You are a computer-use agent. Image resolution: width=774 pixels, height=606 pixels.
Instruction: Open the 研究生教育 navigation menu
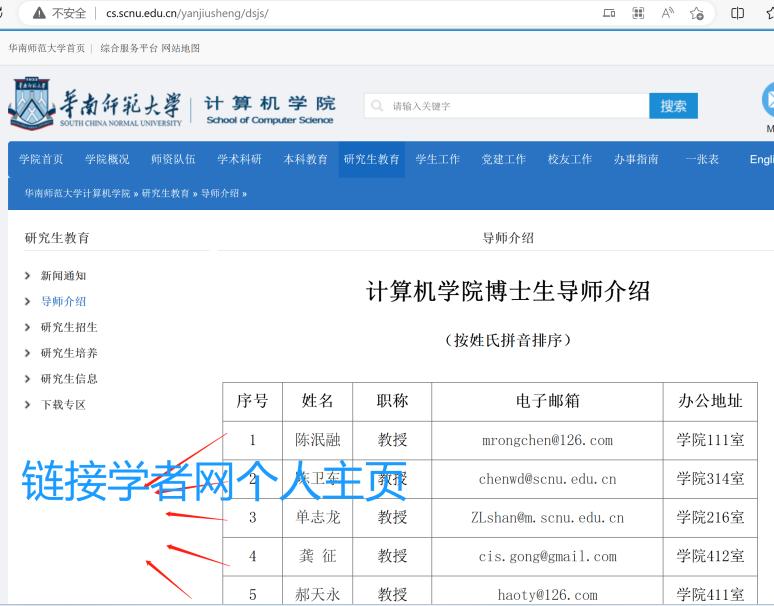[x=371, y=160]
